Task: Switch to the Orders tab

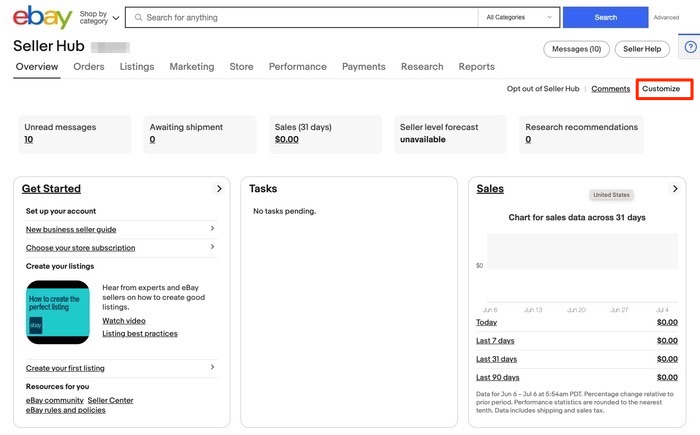Action: coord(89,67)
